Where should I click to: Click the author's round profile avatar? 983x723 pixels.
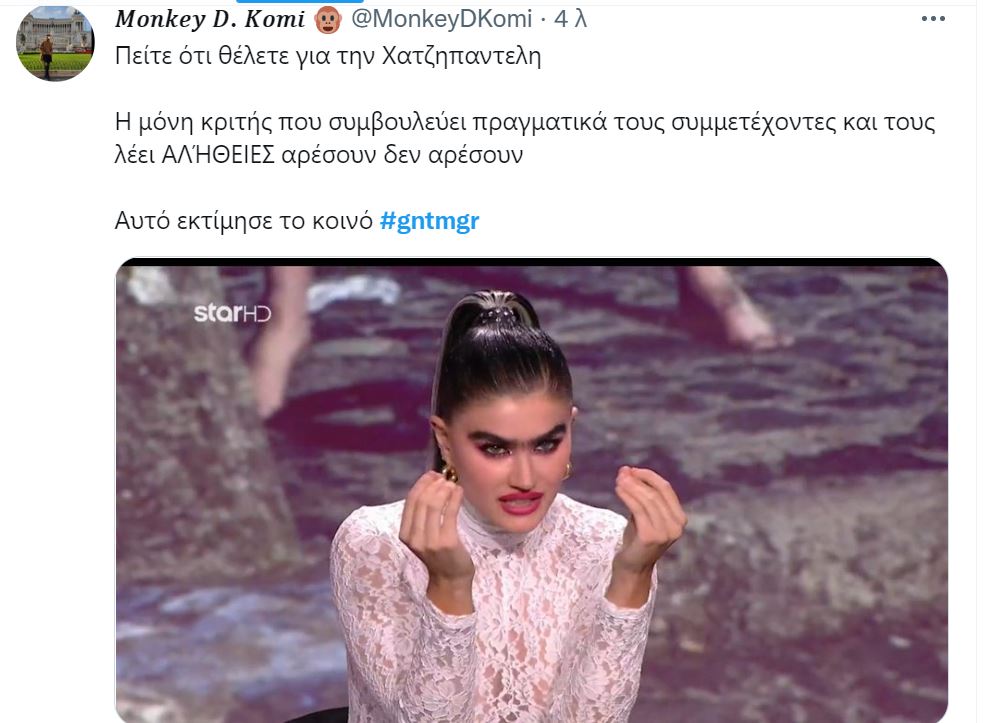click(x=55, y=43)
